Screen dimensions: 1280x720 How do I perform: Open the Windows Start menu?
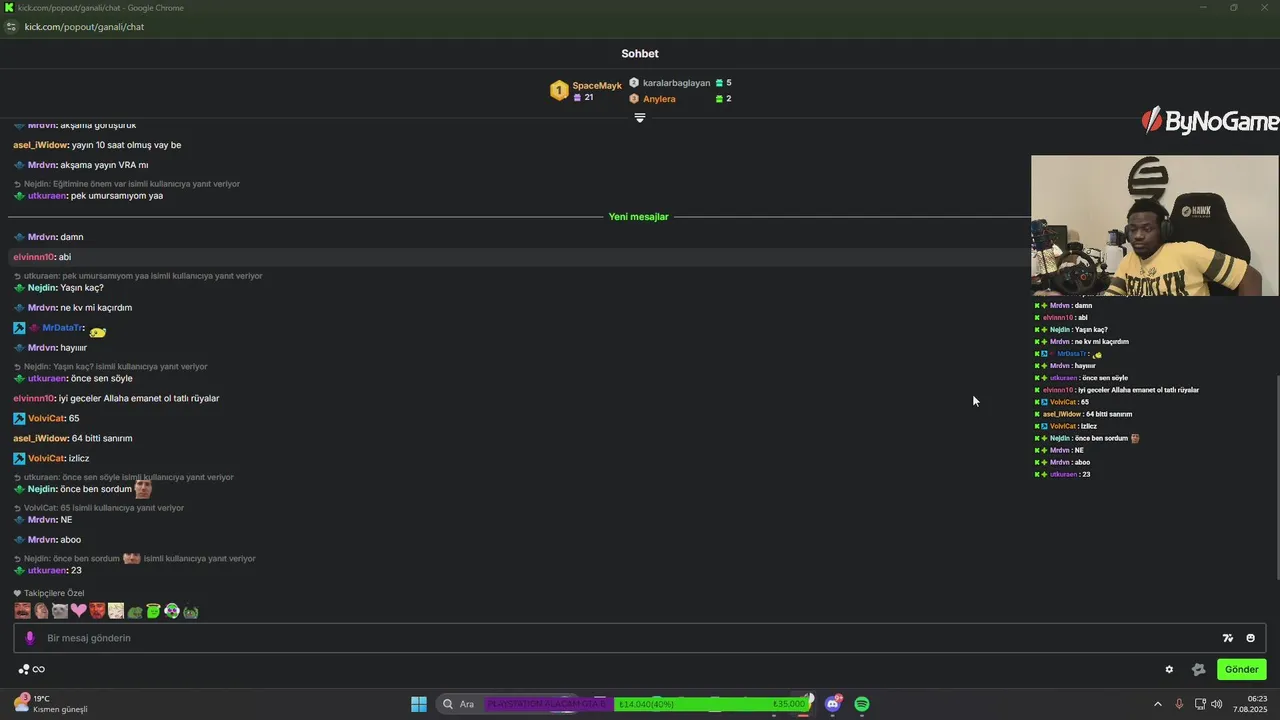click(419, 704)
